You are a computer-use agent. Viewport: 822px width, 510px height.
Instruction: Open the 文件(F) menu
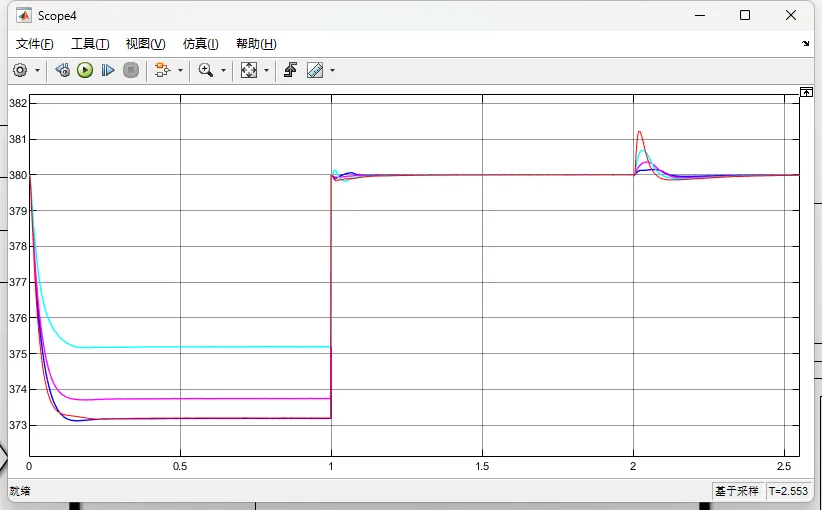(35, 44)
